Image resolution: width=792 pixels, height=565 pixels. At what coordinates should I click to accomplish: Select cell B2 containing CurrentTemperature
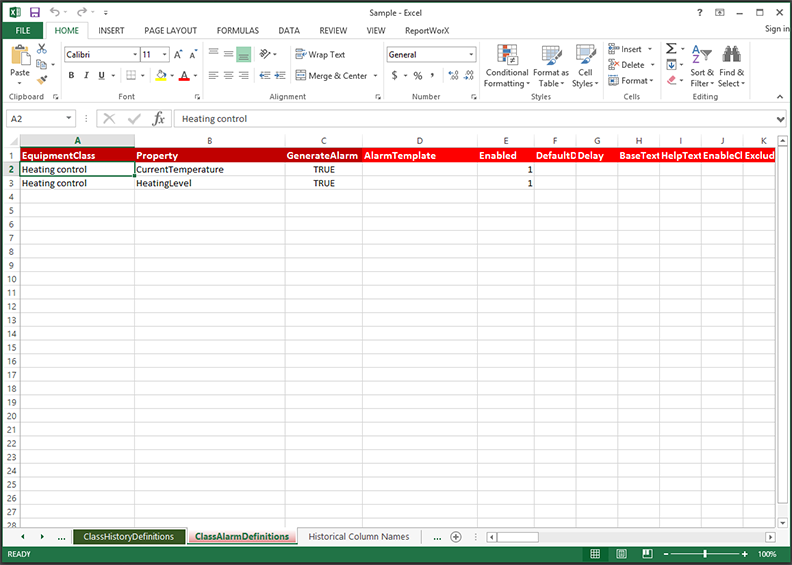(209, 170)
